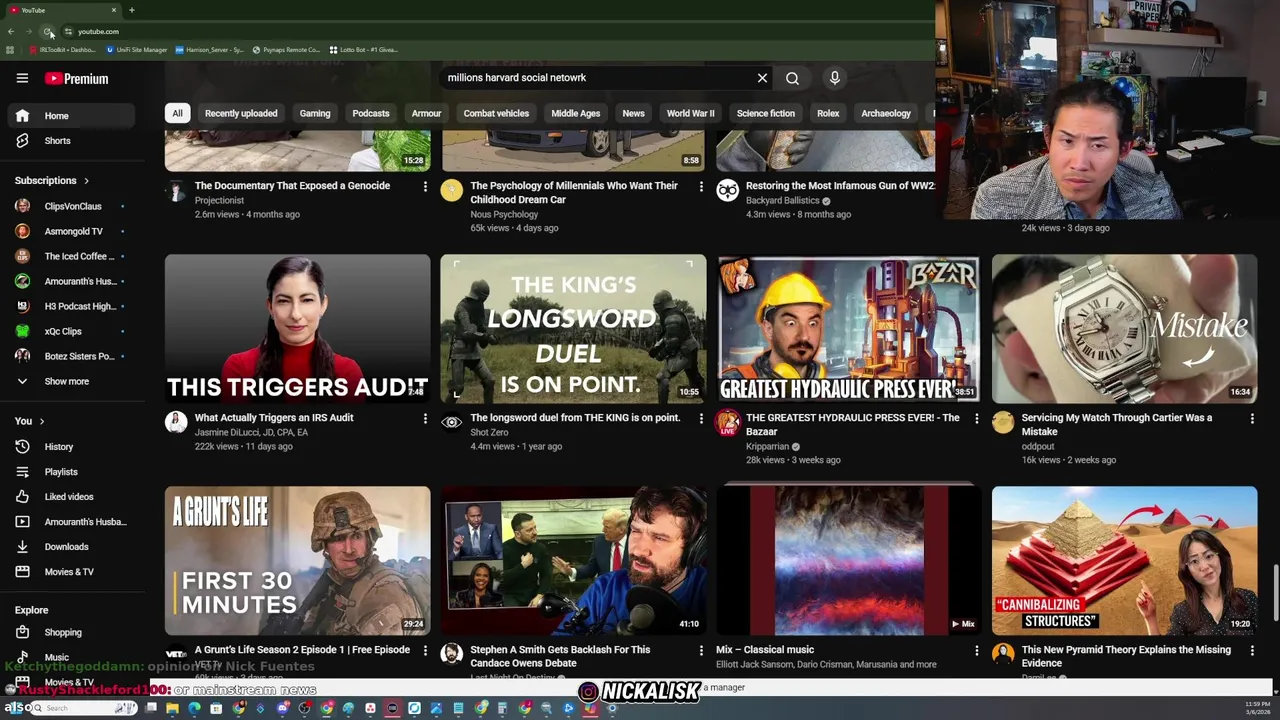Open the YouTube hamburger guide menu
The width and height of the screenshot is (1280, 720).
(x=22, y=78)
